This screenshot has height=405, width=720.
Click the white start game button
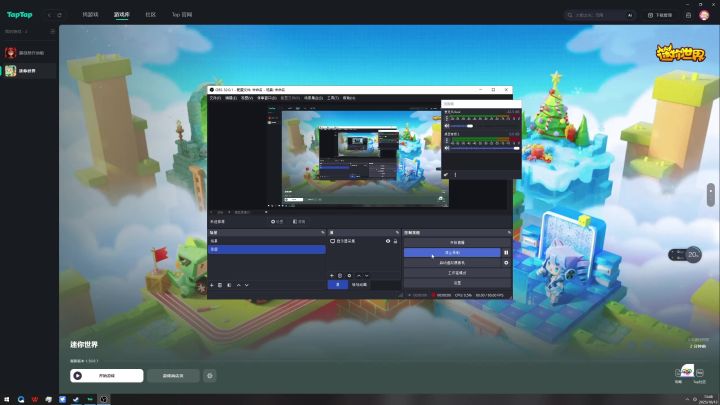coord(107,376)
